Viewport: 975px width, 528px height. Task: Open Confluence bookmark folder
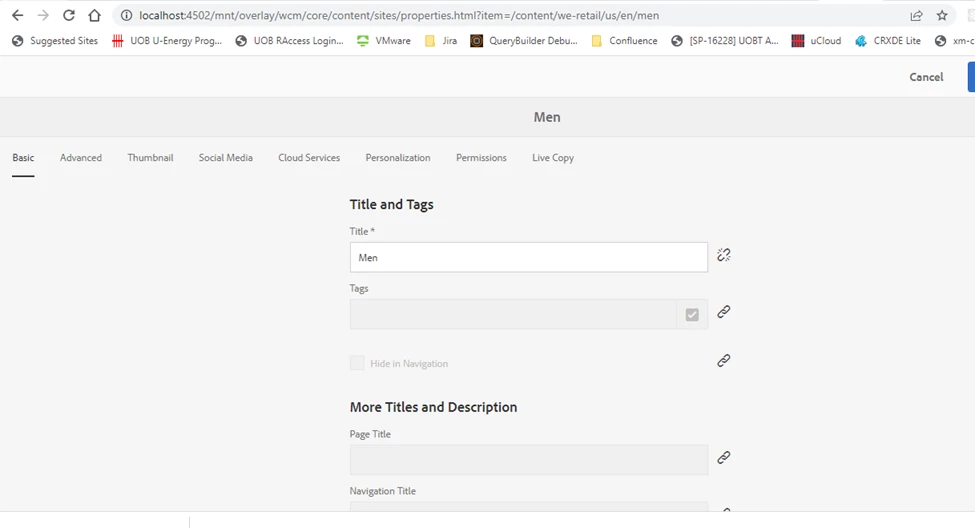click(x=624, y=41)
